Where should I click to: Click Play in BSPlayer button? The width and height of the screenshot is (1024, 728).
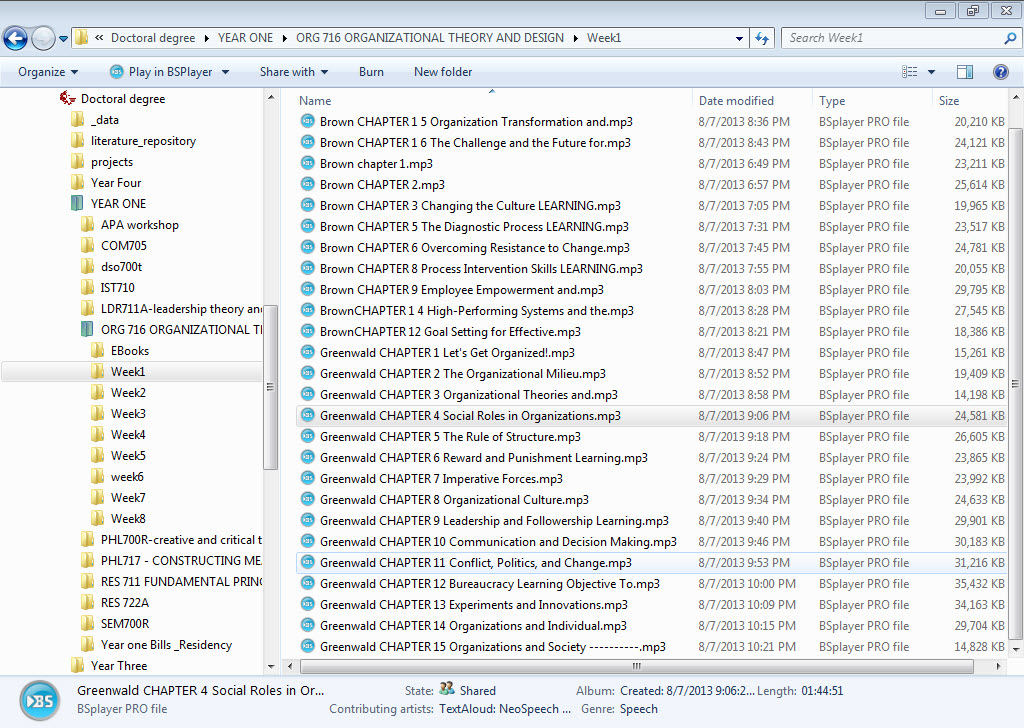coord(161,72)
